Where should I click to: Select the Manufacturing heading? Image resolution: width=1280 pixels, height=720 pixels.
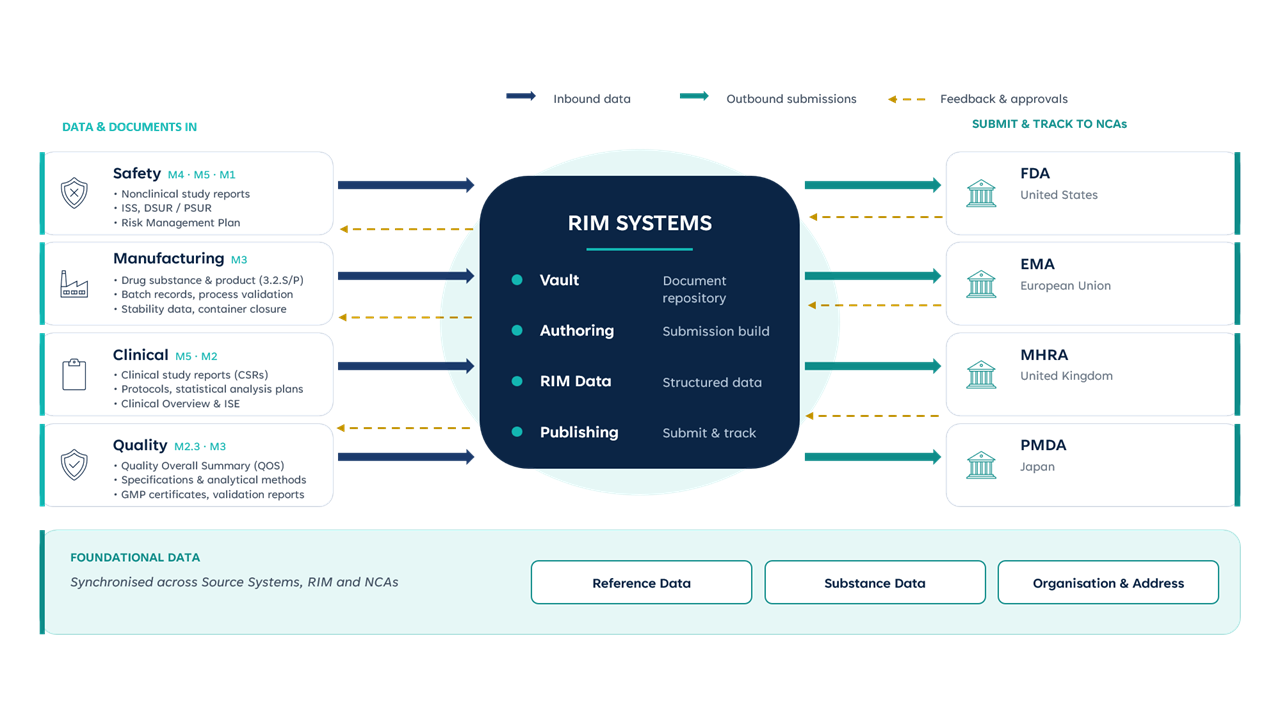coord(168,258)
